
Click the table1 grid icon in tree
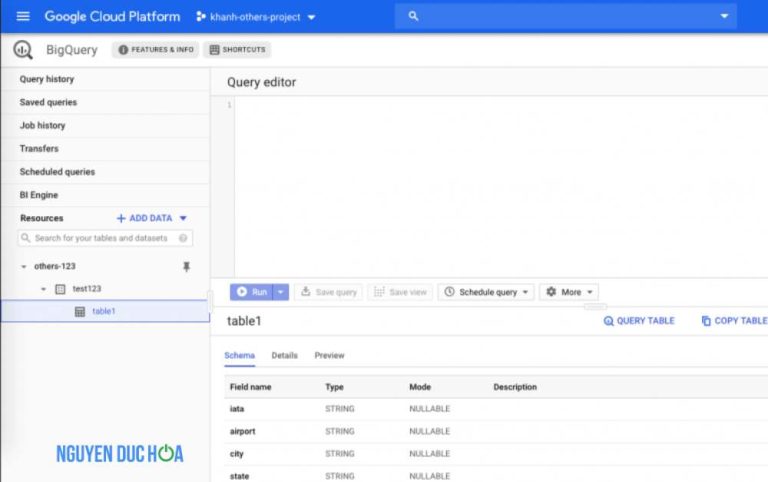80,312
